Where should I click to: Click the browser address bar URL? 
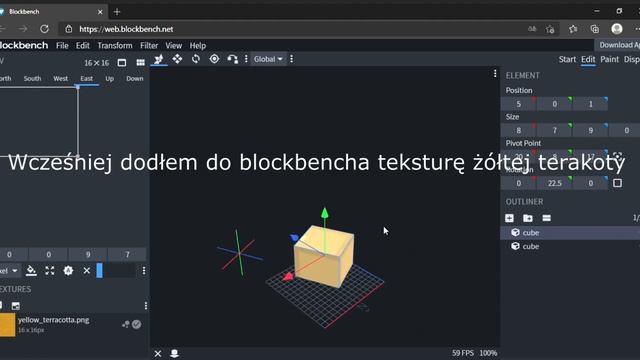coord(126,29)
